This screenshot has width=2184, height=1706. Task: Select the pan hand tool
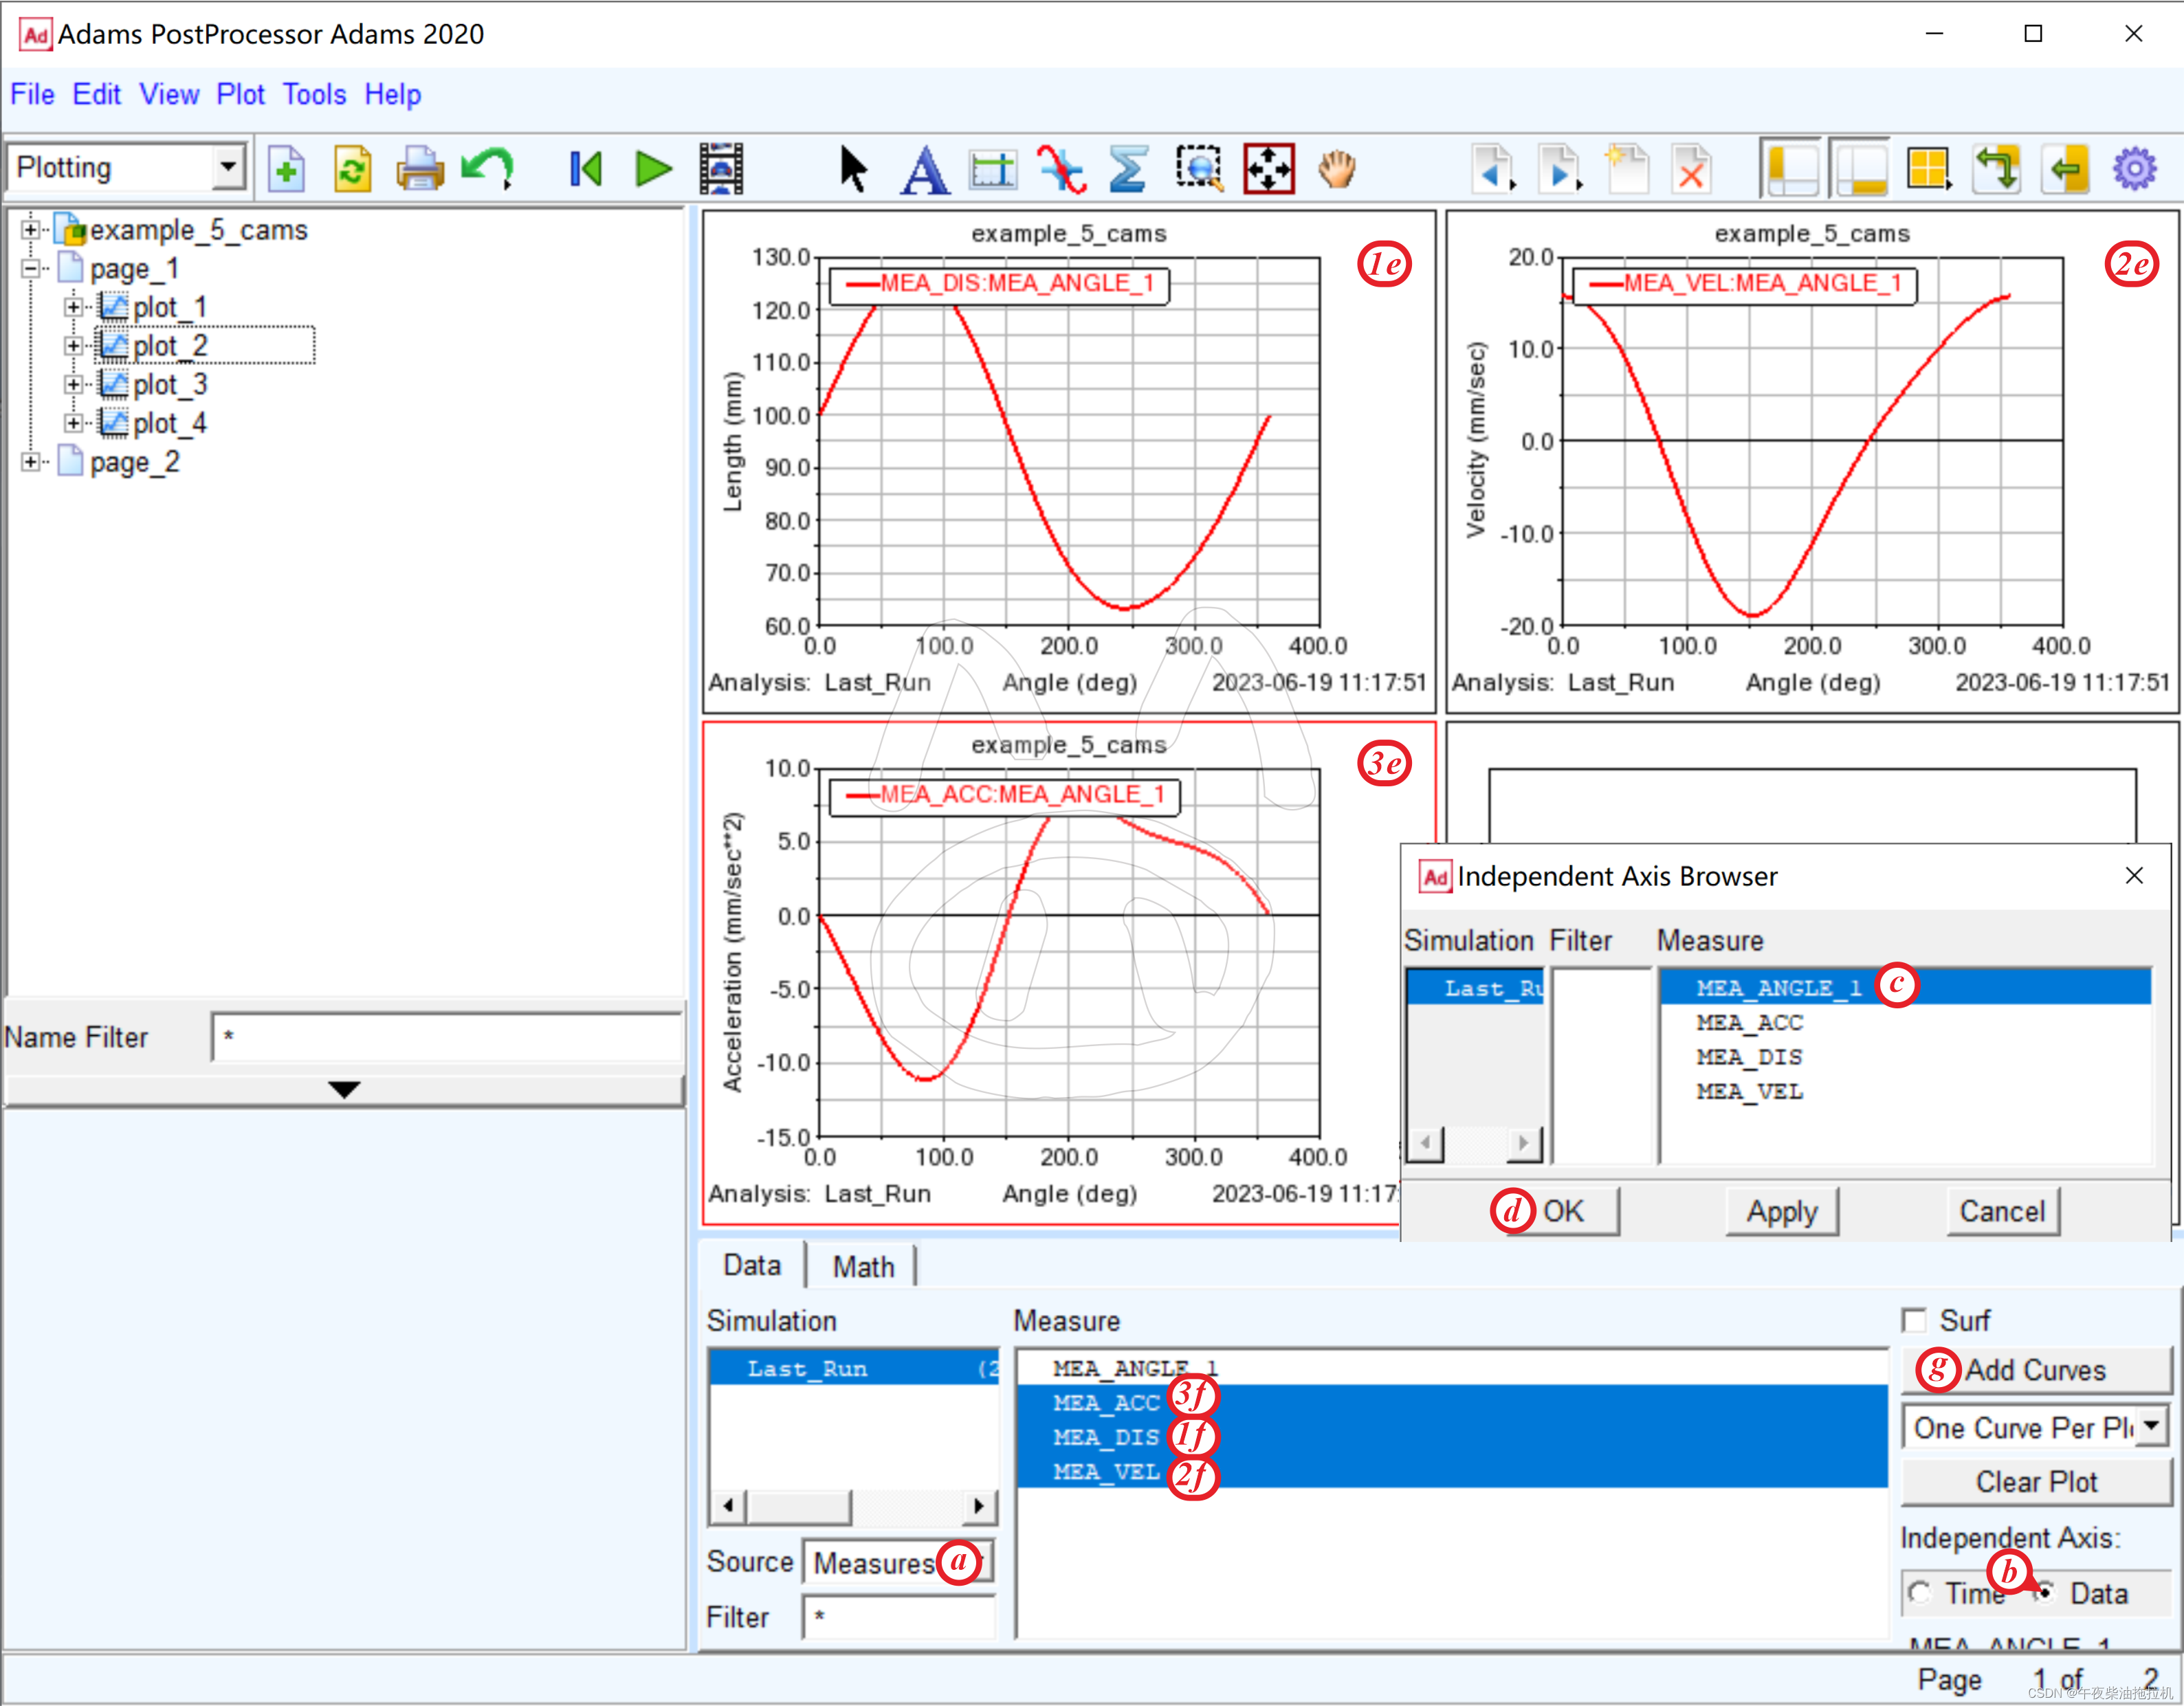tap(1336, 169)
